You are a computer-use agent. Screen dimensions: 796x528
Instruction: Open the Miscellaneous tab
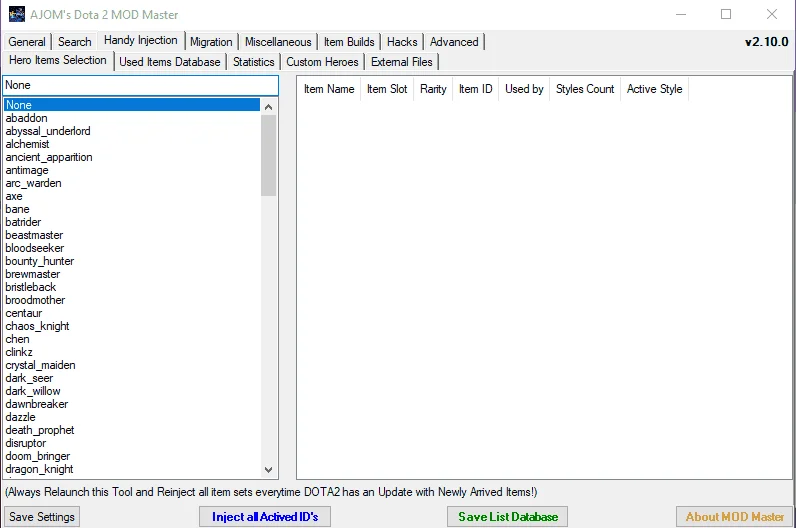tap(278, 42)
